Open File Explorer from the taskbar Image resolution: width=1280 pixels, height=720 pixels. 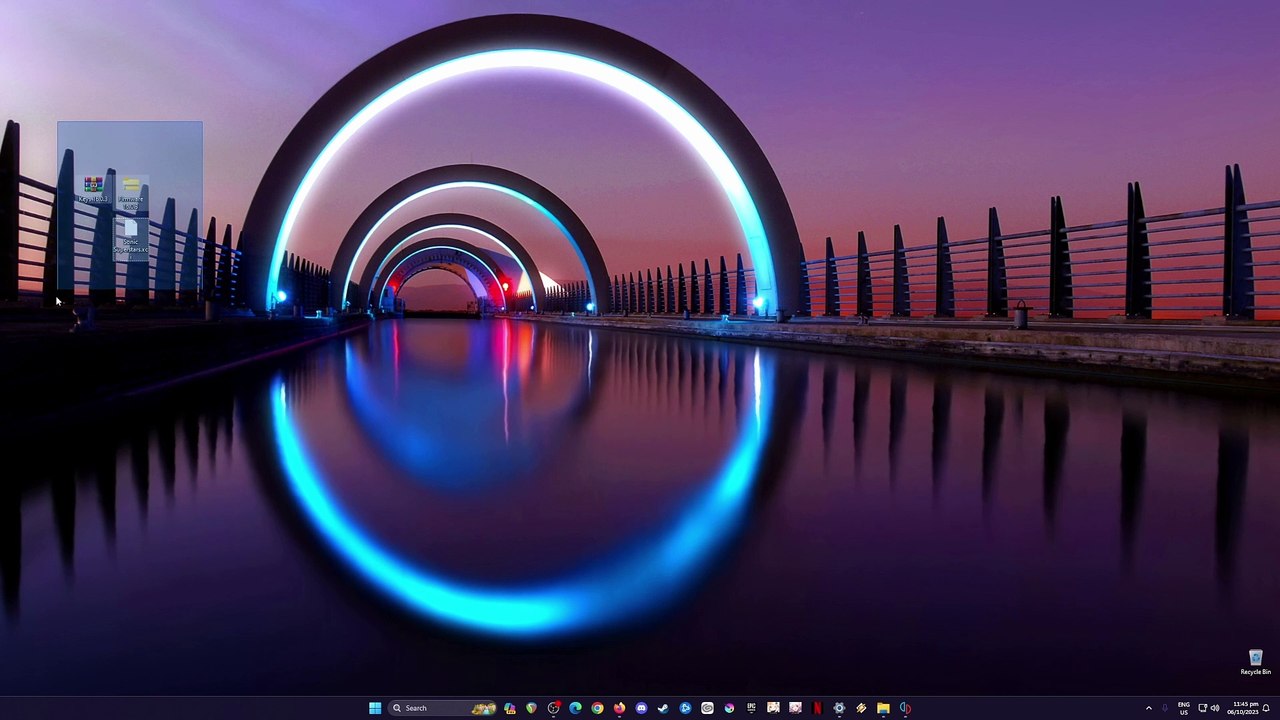tap(883, 708)
